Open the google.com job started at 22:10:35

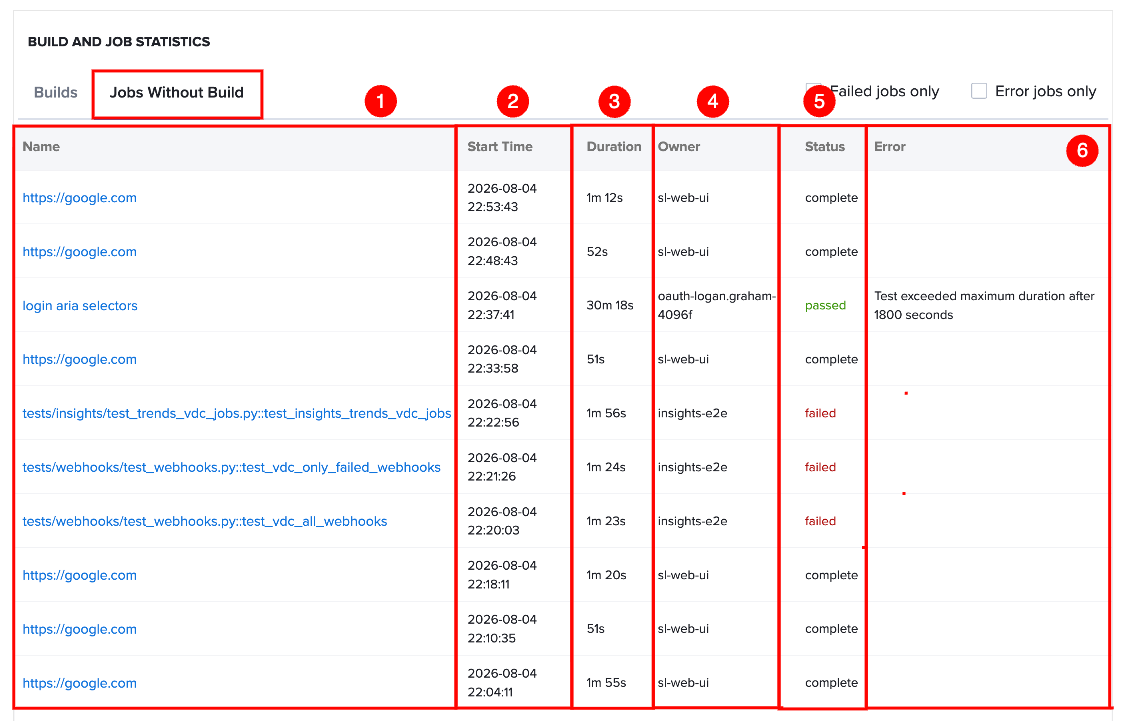(80, 629)
